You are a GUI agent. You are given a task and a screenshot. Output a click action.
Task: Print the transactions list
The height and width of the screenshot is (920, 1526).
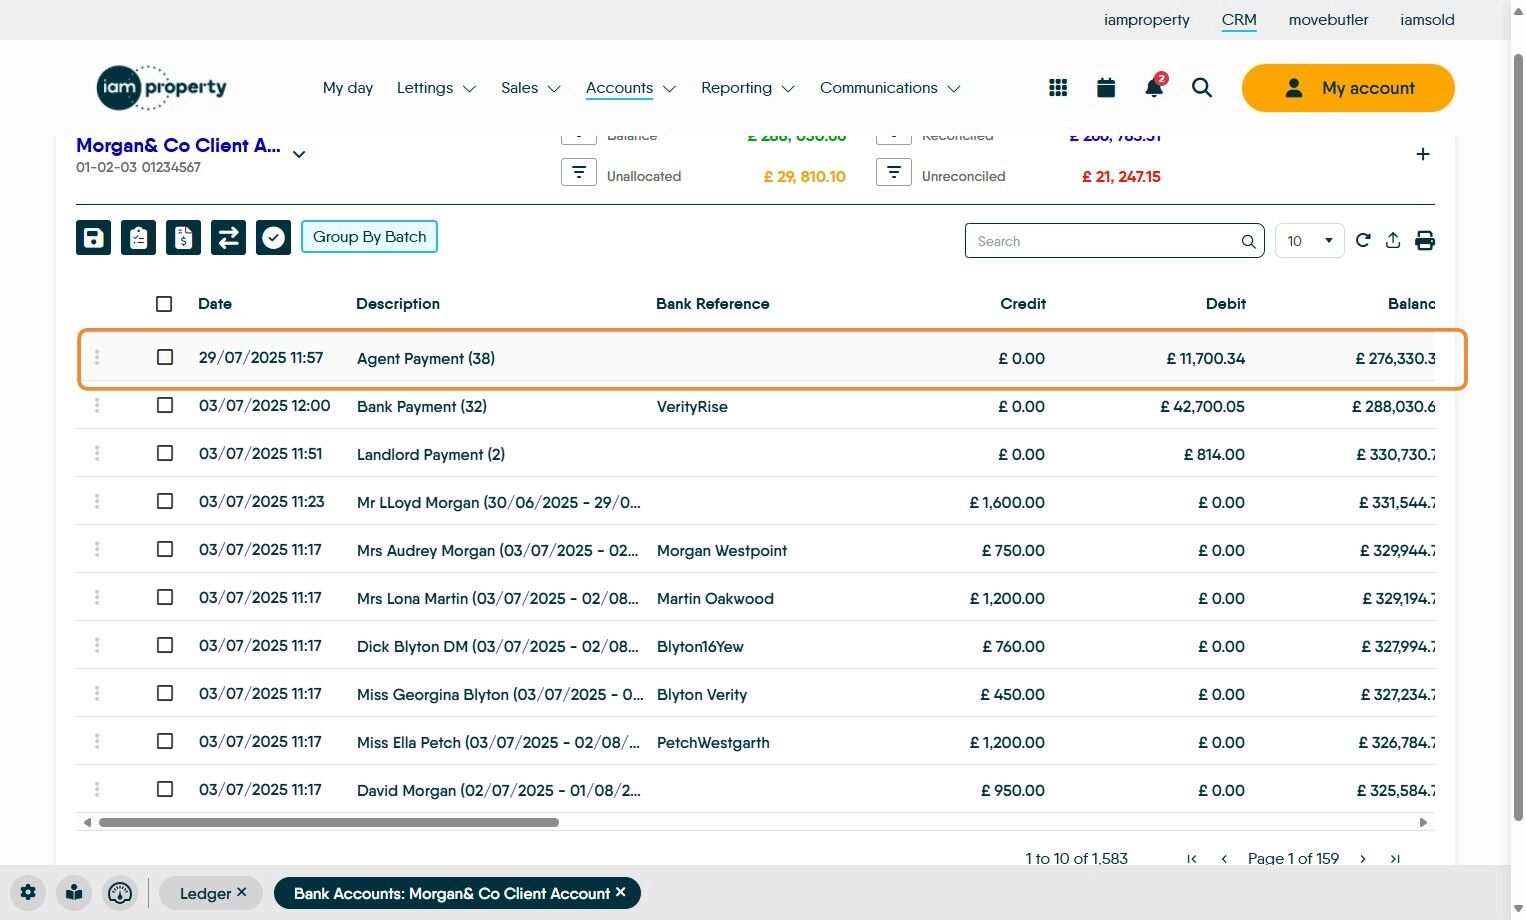coord(1425,241)
